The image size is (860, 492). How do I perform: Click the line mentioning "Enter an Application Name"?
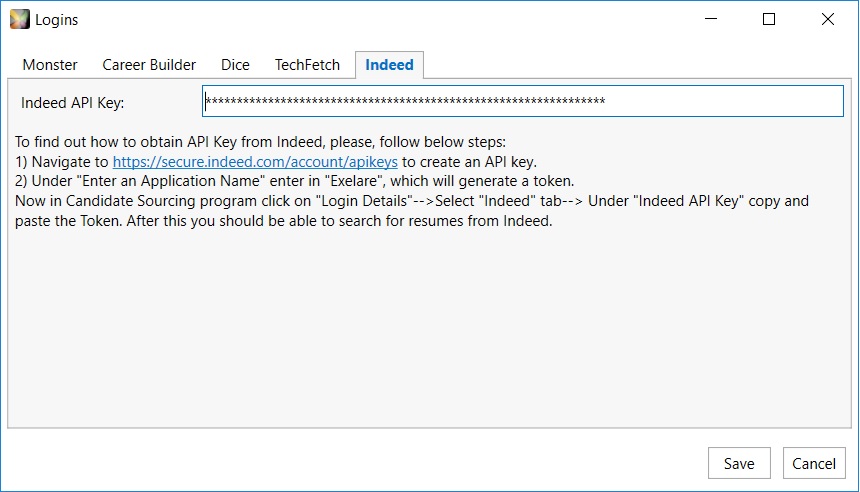coord(295,181)
